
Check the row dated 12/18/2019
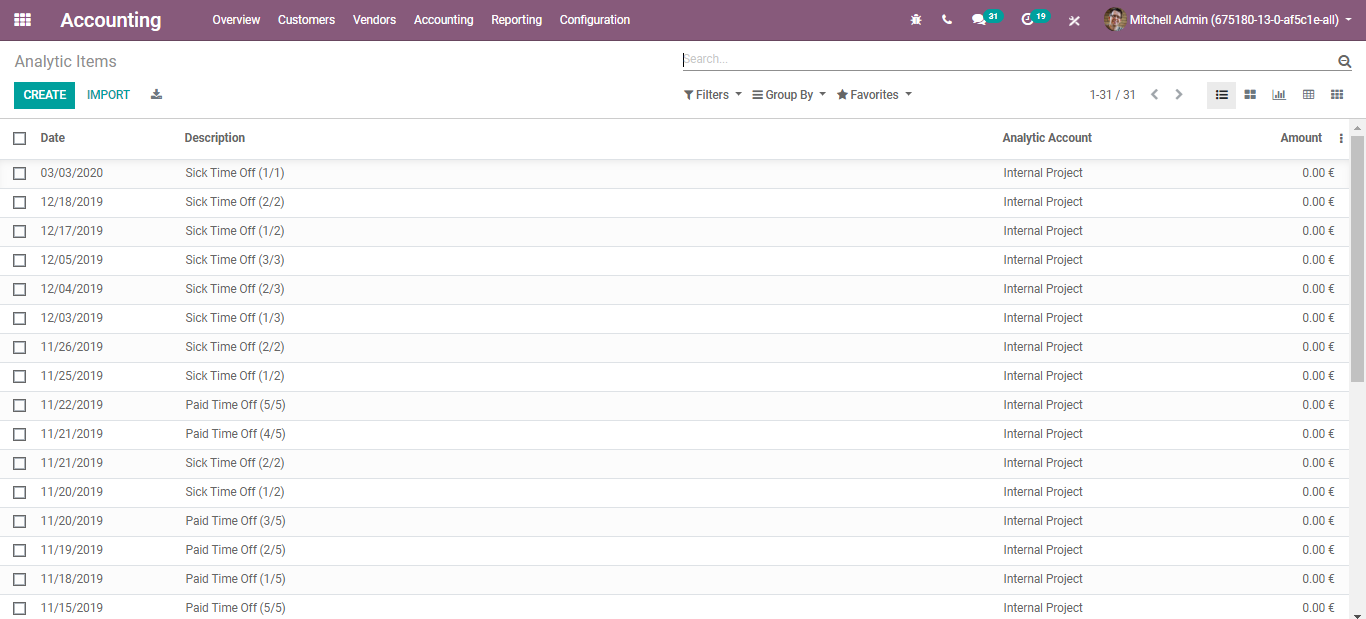20,202
